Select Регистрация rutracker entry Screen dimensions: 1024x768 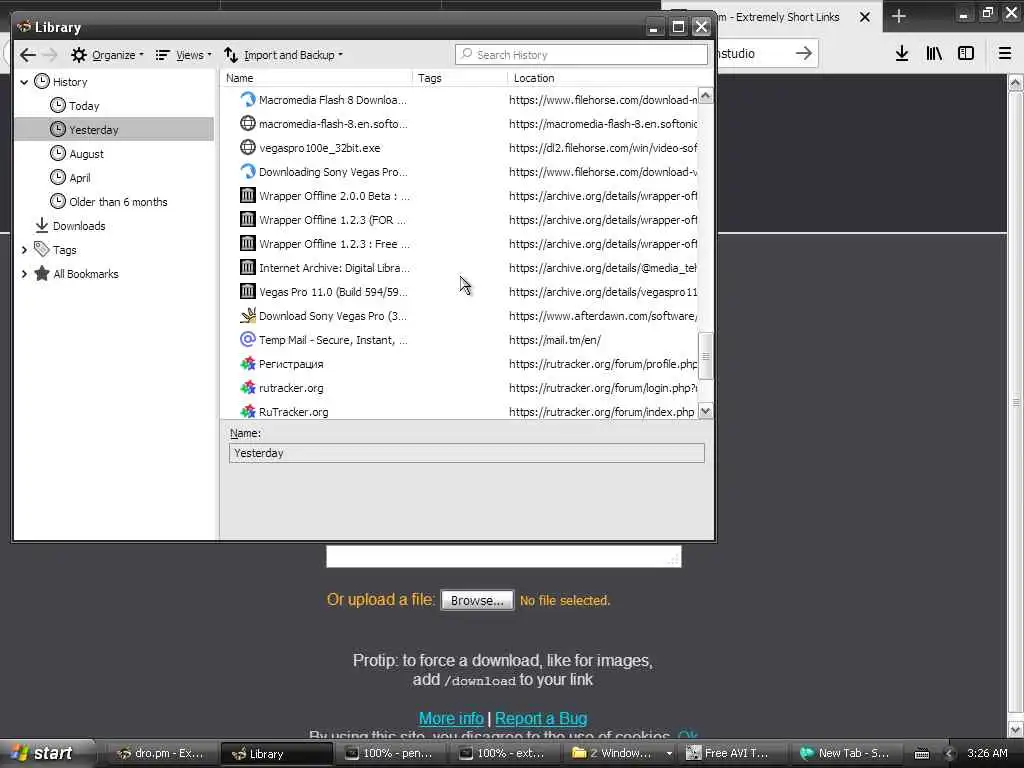[460, 364]
